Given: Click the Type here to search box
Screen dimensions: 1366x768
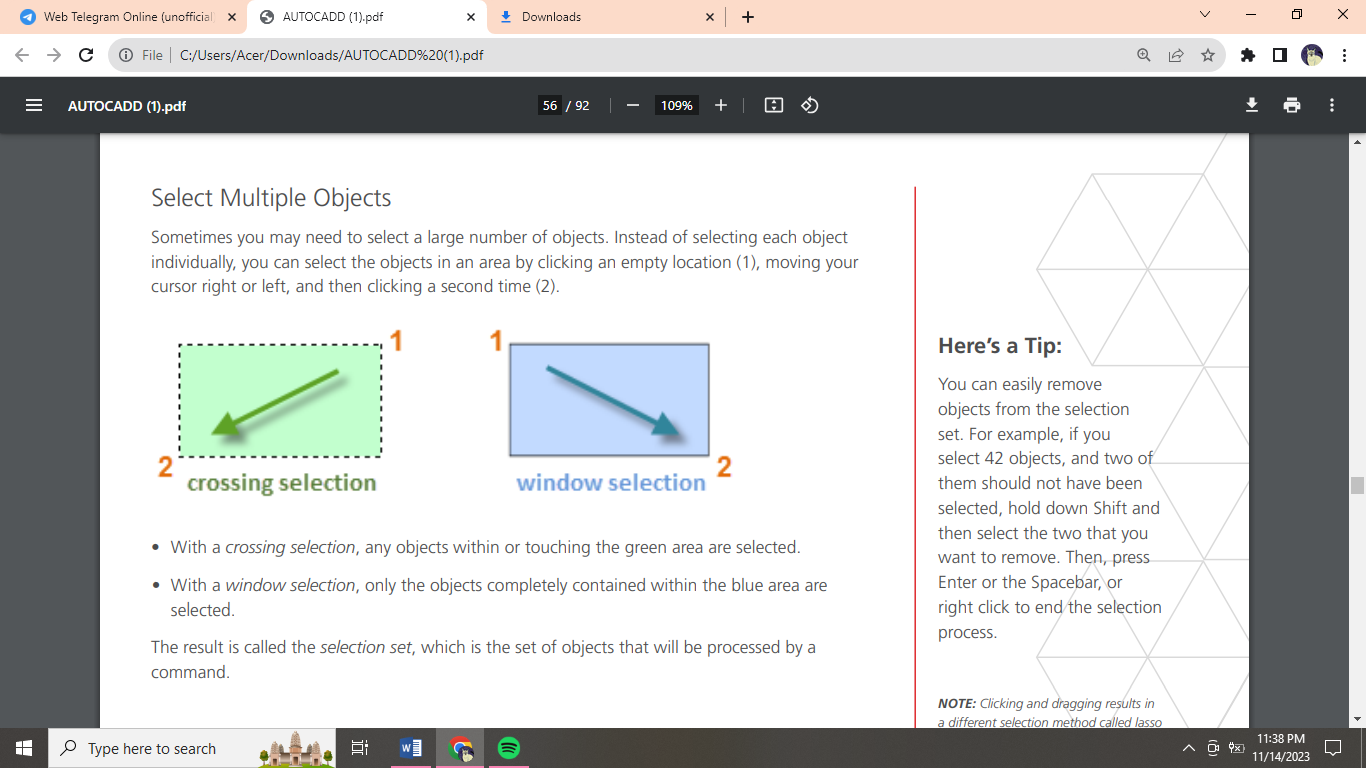Looking at the screenshot, I should click(192, 748).
